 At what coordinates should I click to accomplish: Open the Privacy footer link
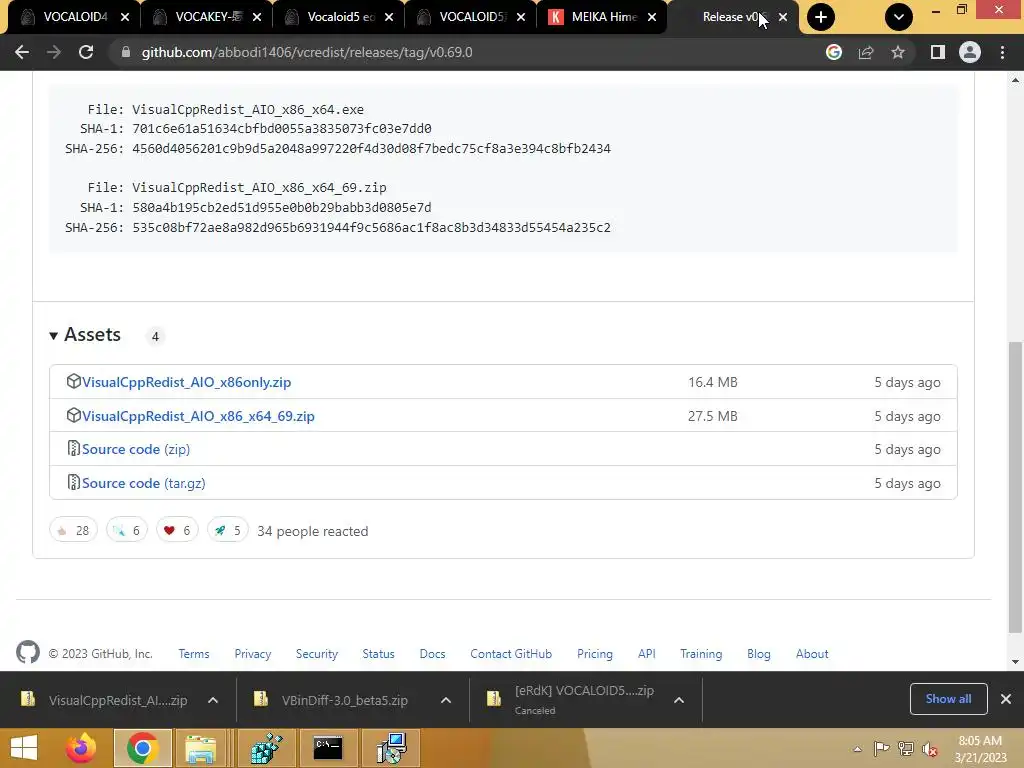coord(253,654)
